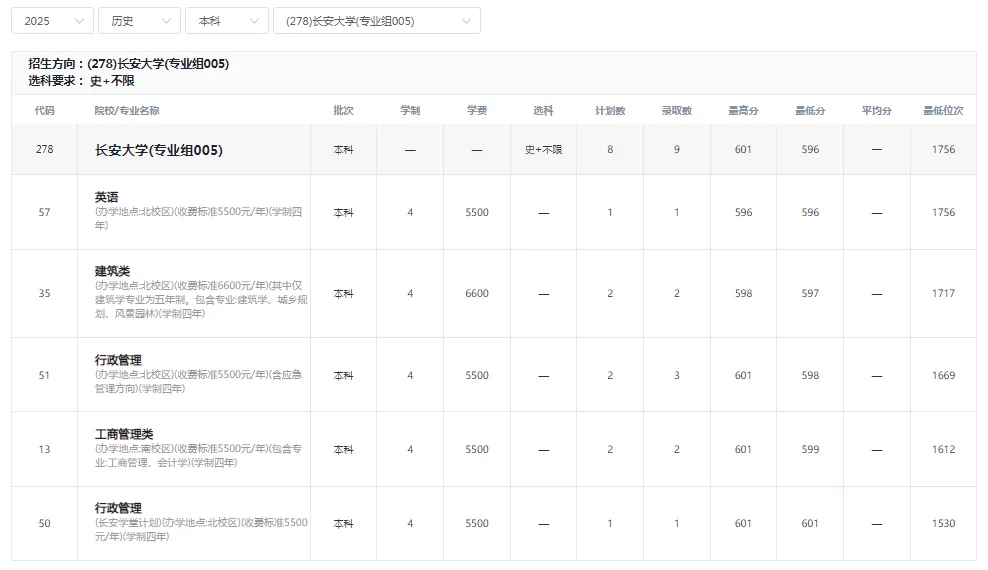Click lowest rank 1530 in last row

click(943, 523)
